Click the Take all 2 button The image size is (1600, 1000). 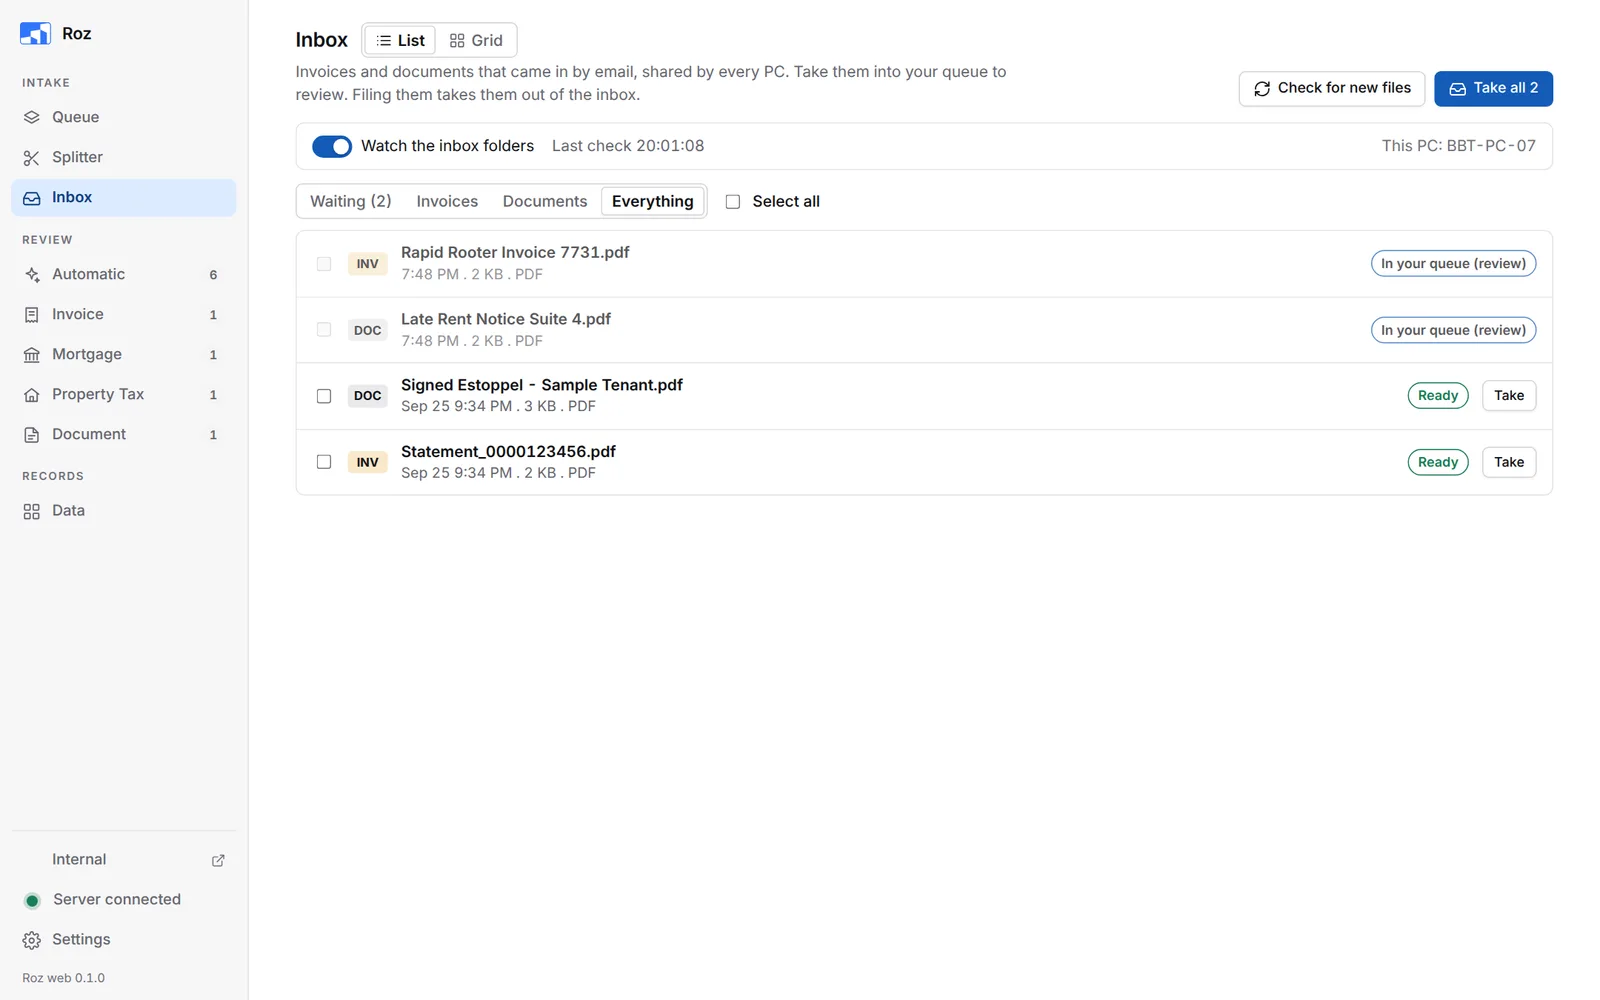click(1493, 88)
